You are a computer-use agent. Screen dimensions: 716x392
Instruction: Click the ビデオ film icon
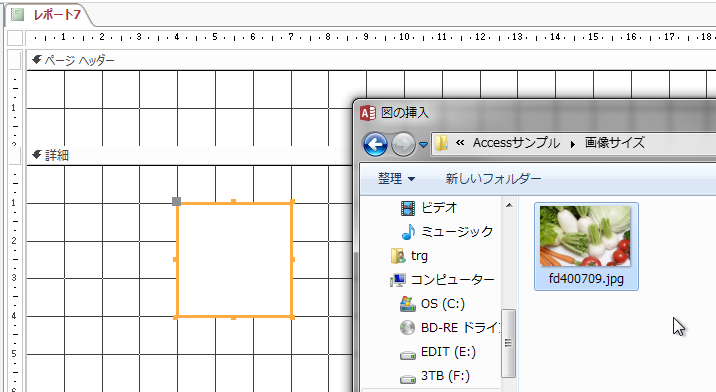coord(408,208)
